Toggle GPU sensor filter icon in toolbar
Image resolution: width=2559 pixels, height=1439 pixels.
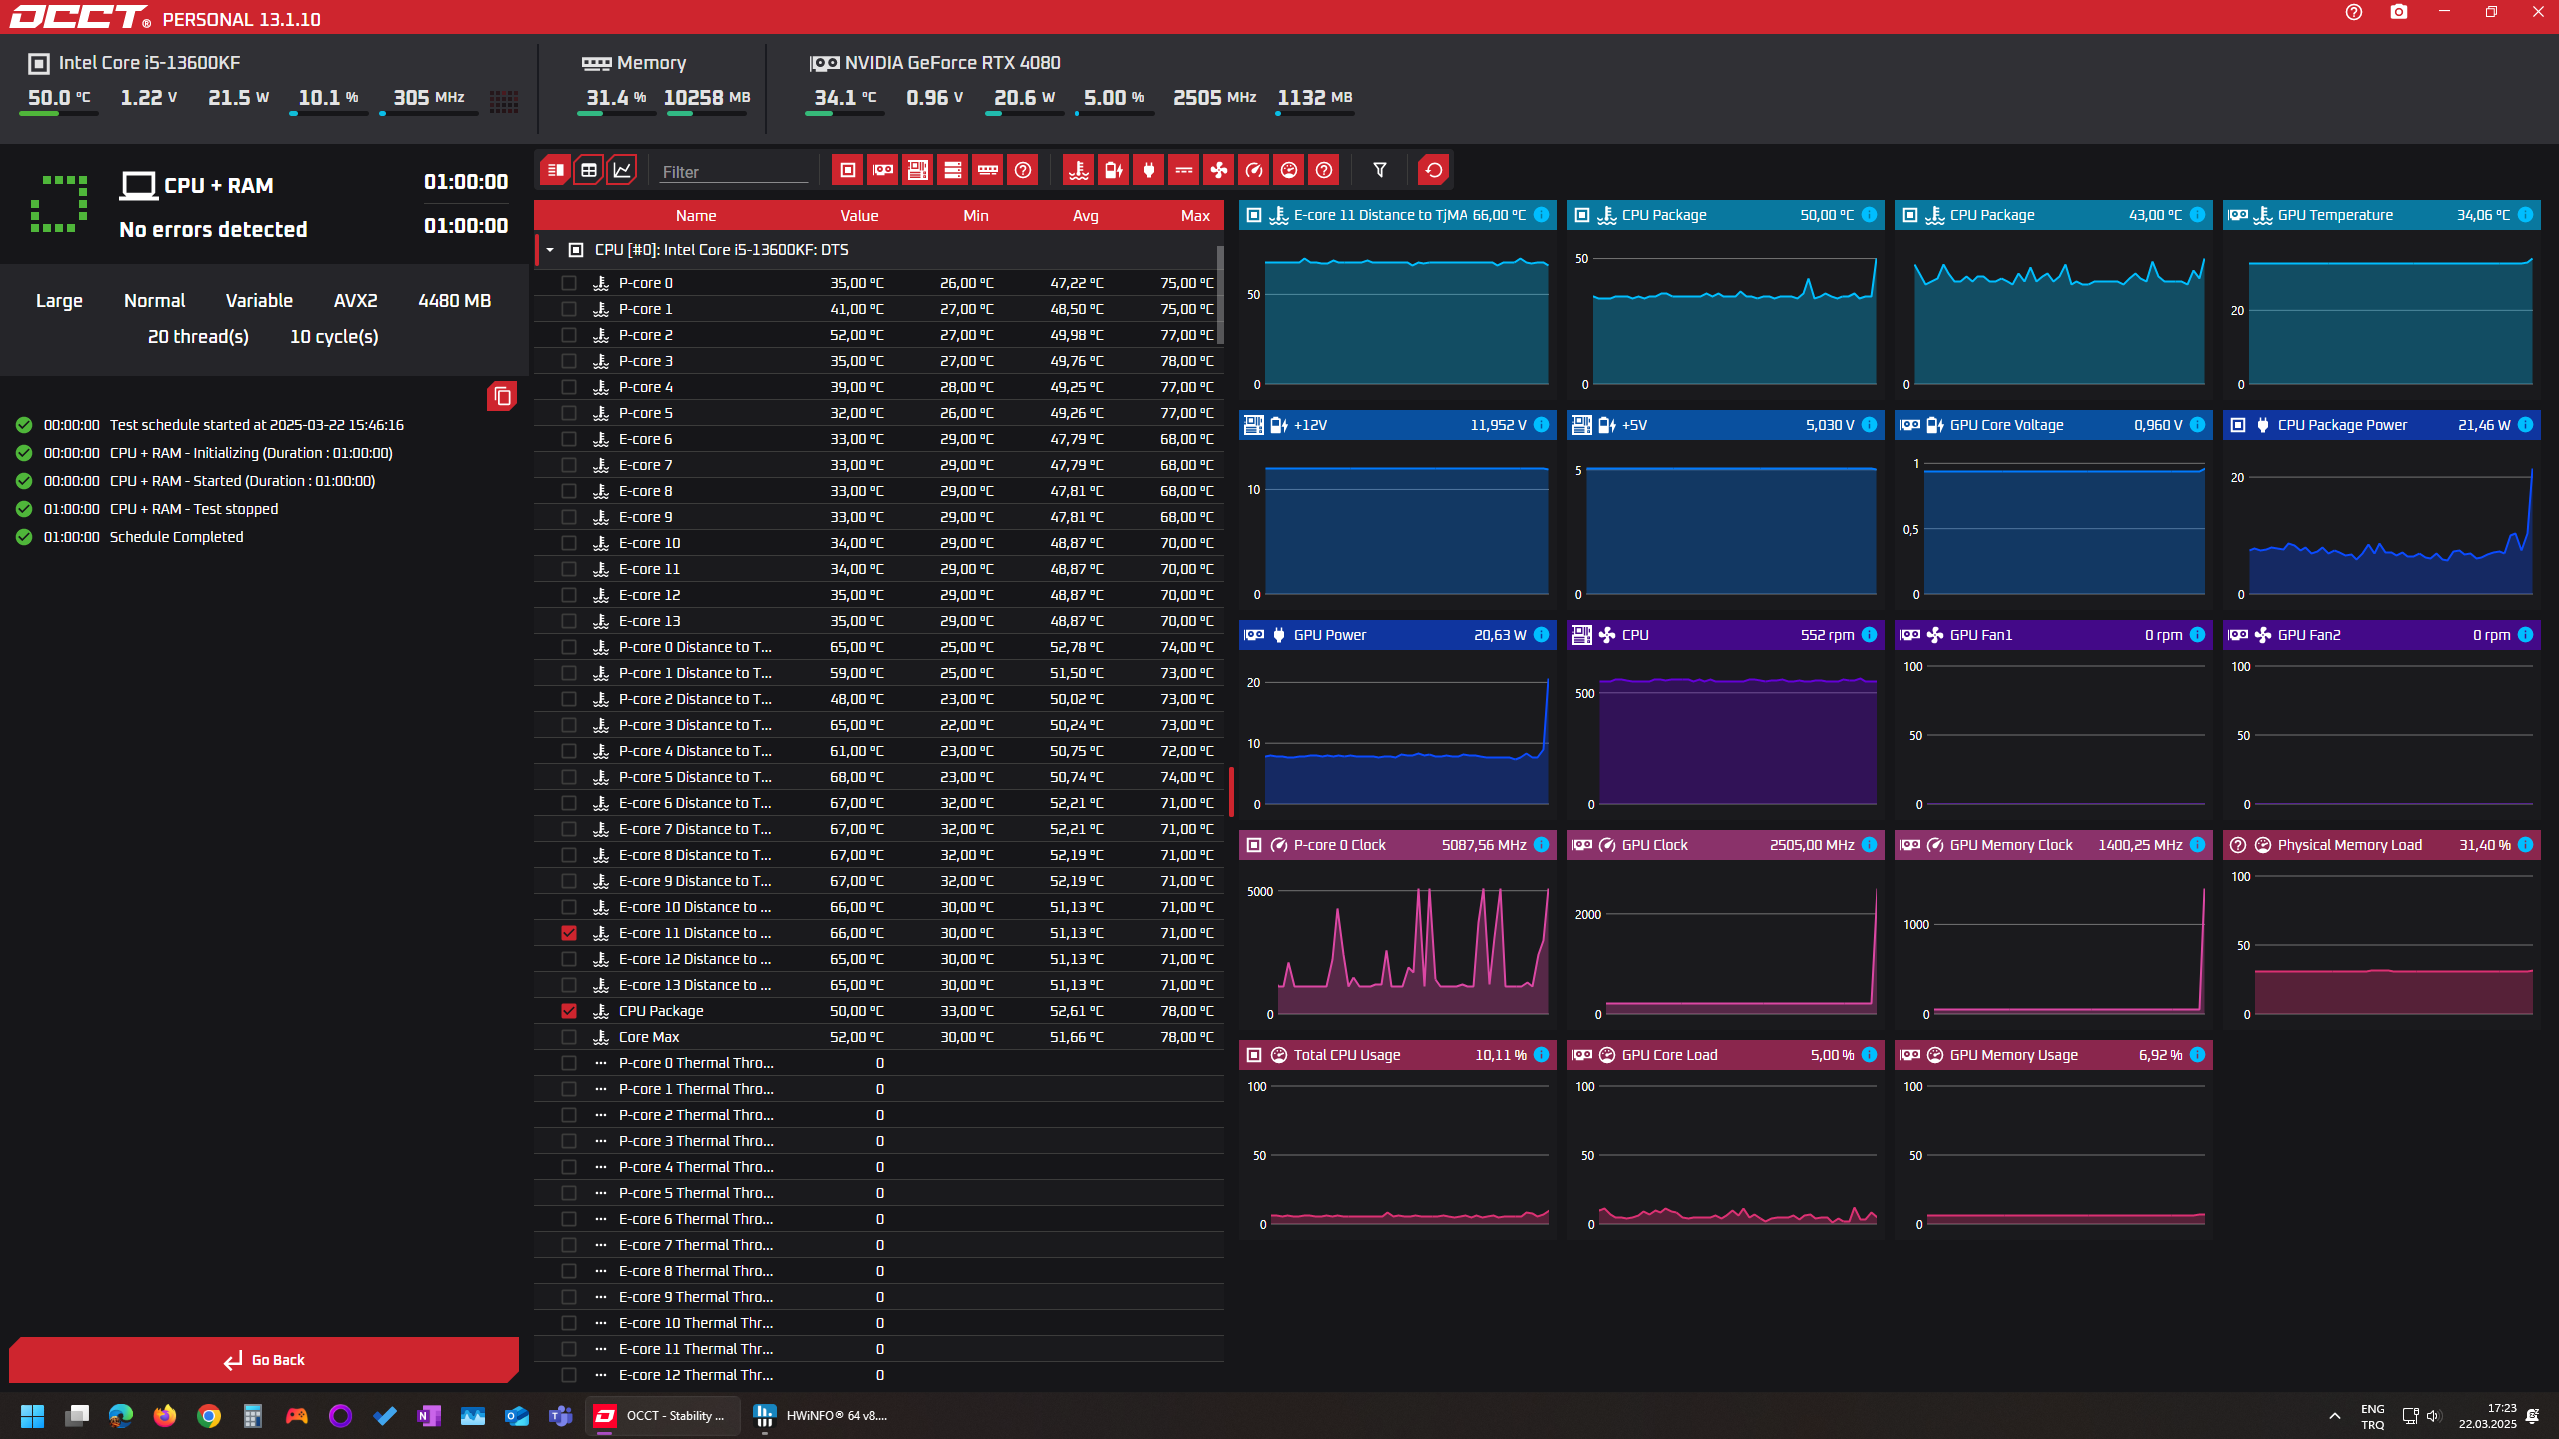883,170
